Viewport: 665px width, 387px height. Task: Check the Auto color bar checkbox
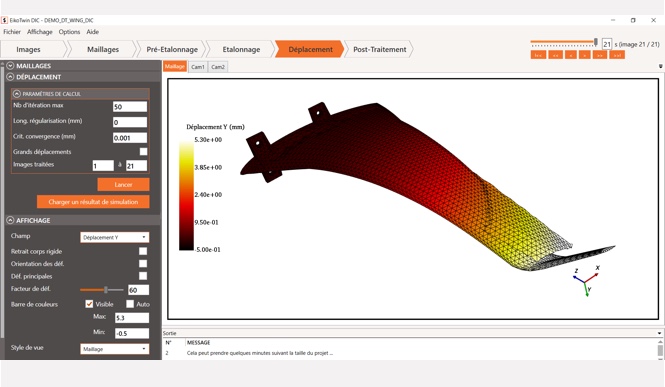pos(130,304)
